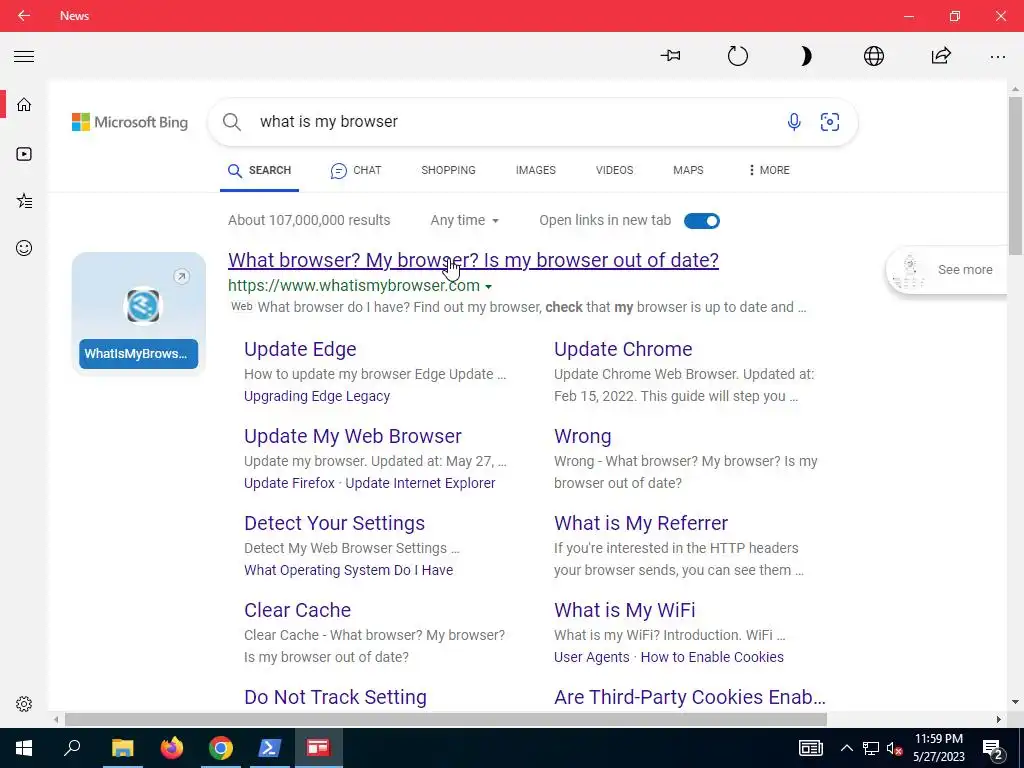Click the magnifier search icon in box
The image size is (1024, 768).
pos(232,122)
